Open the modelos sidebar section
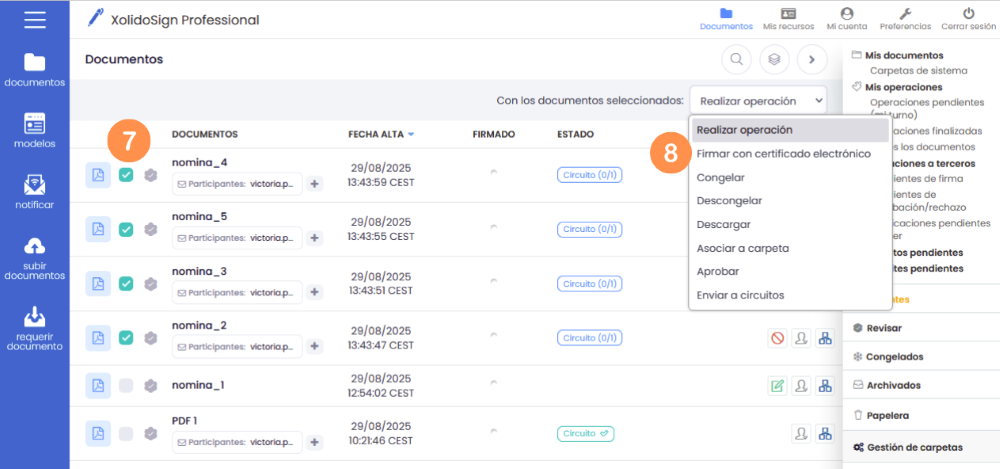 (x=34, y=123)
